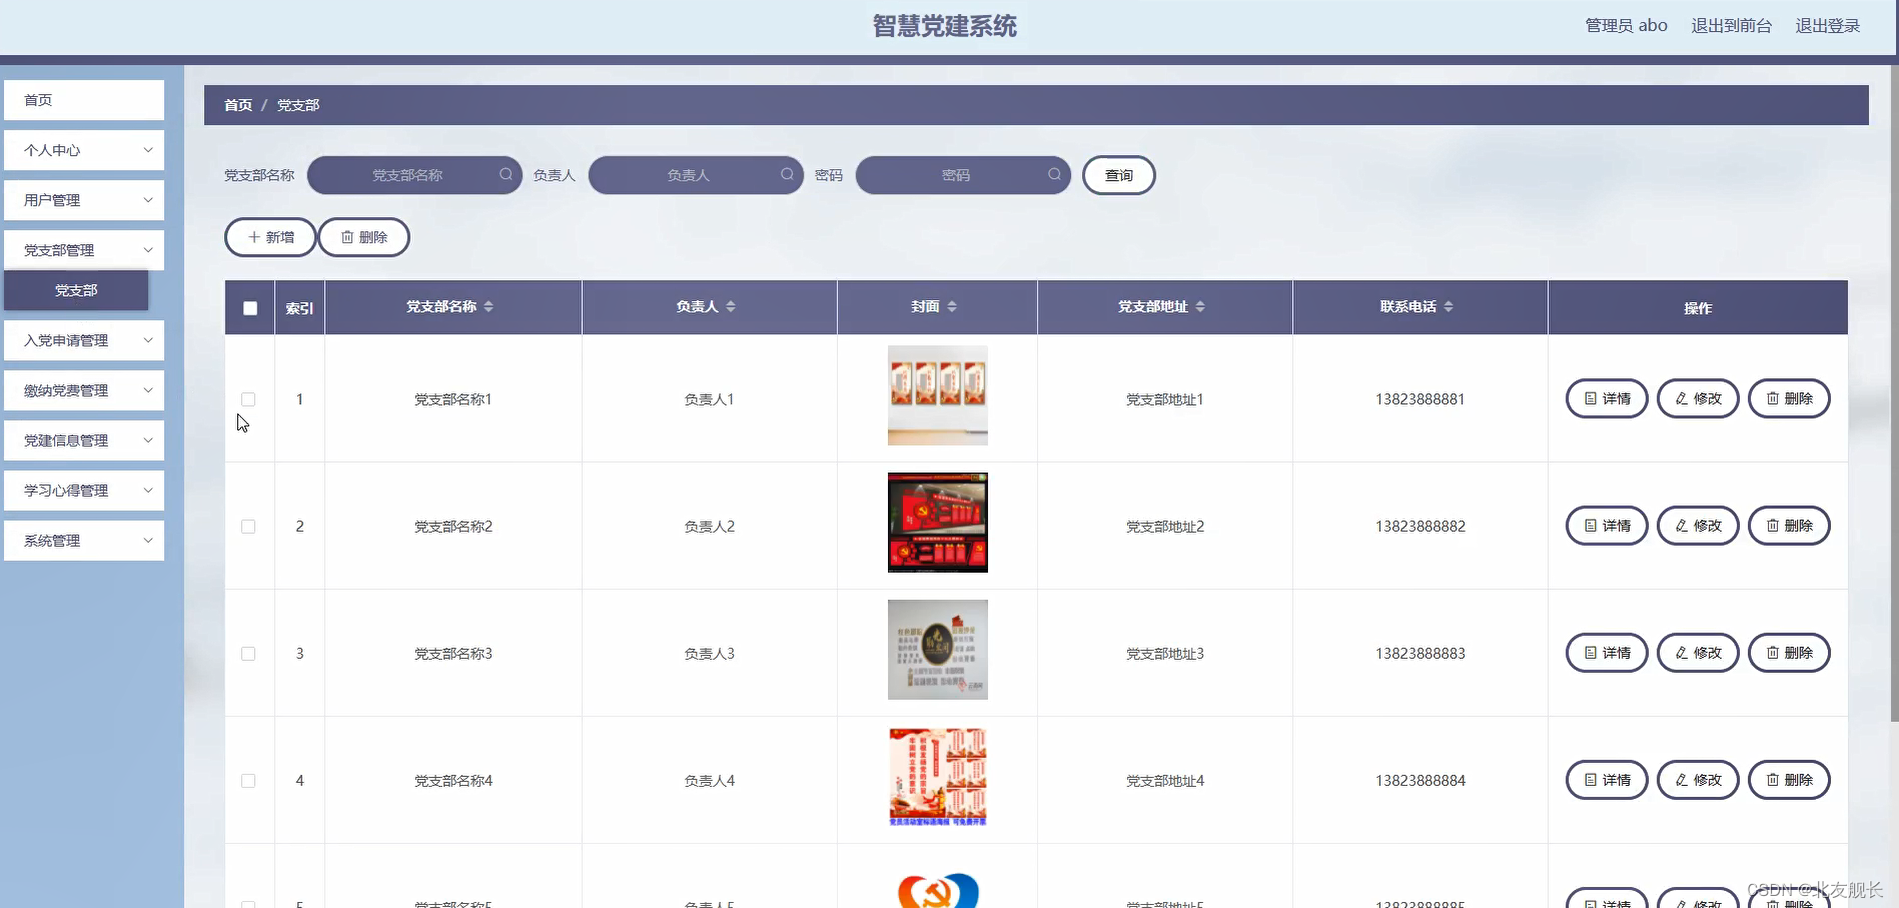Check the checkbox for row 3
1899x908 pixels.
pyautogui.click(x=248, y=653)
